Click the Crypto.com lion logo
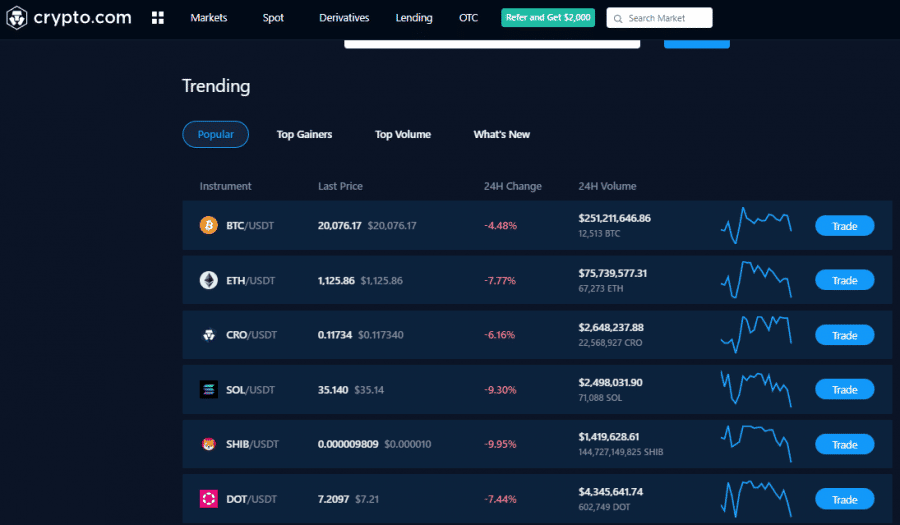900x525 pixels. pos(18,18)
